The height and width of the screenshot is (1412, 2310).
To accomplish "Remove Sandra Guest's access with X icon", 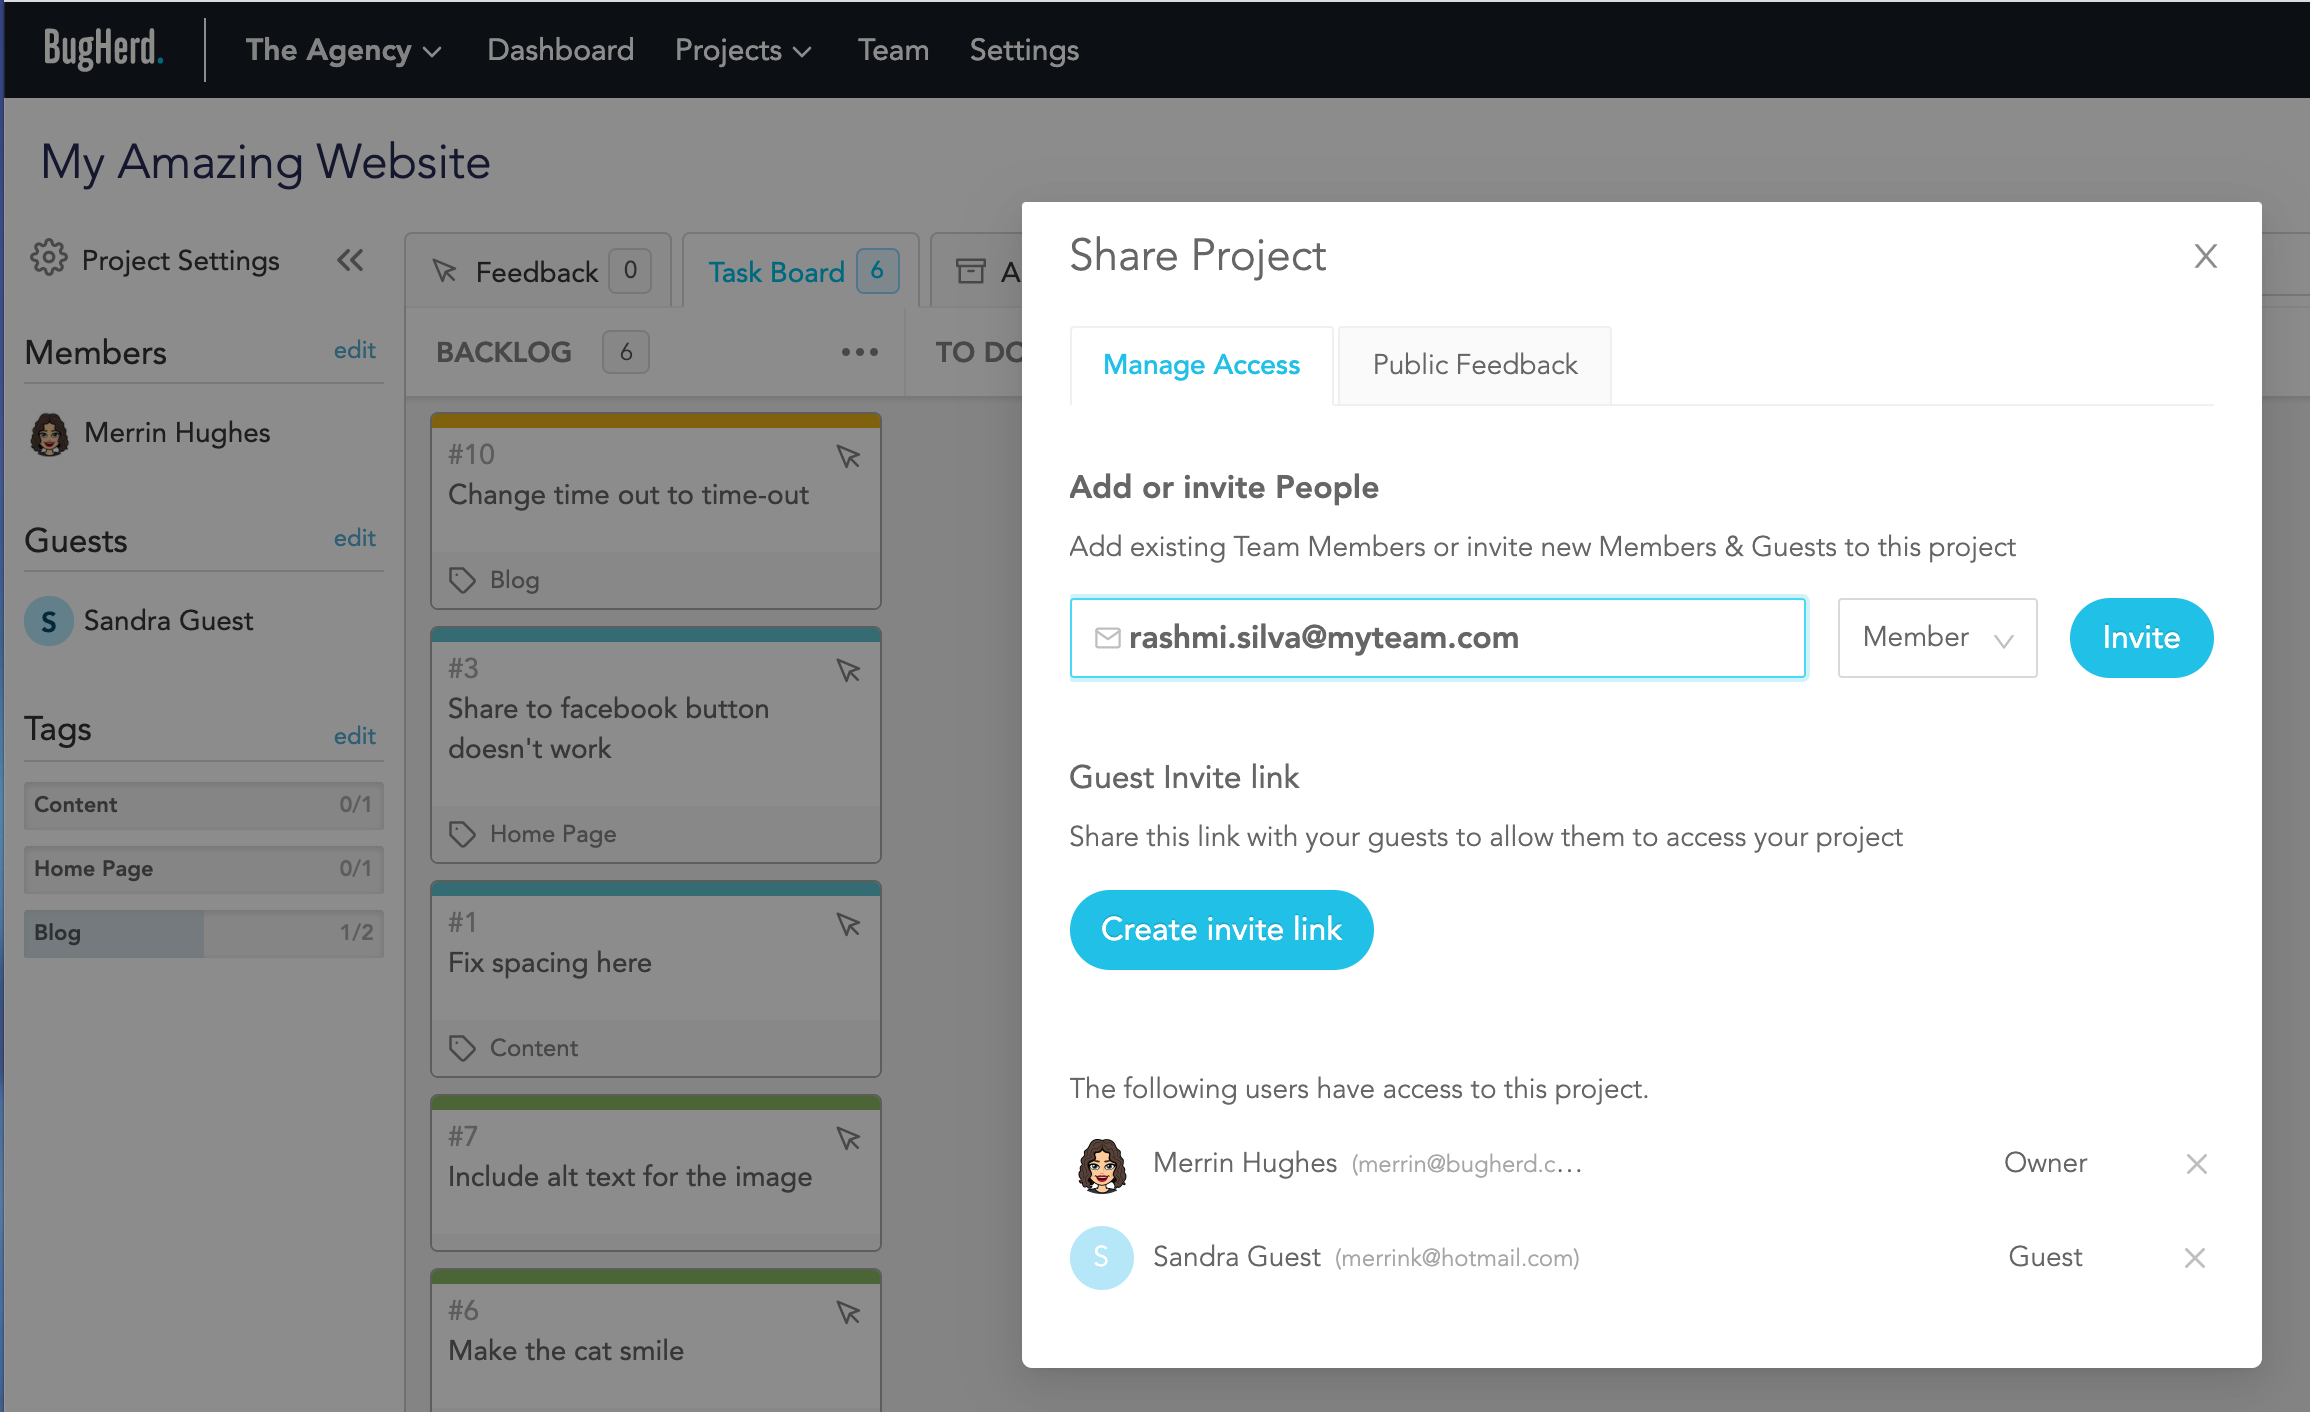I will click(2195, 1258).
